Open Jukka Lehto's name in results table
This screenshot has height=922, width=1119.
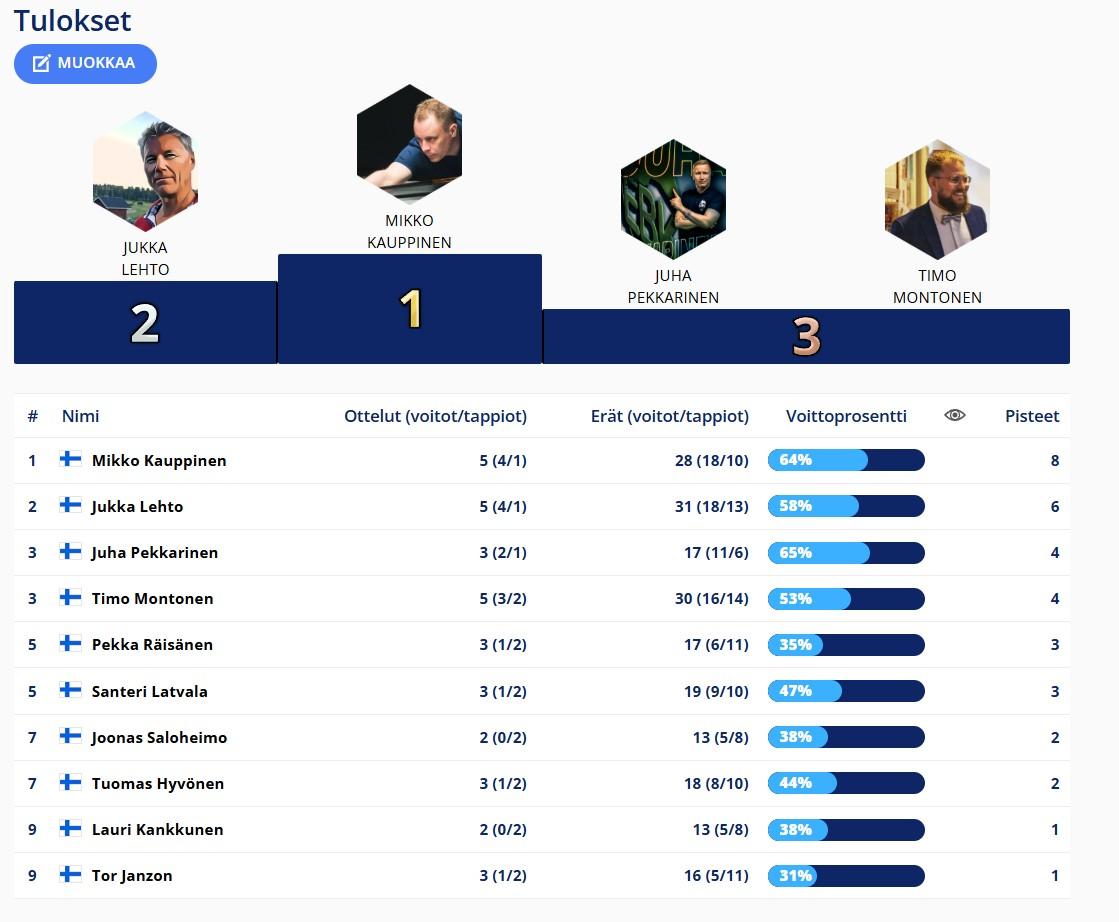click(x=137, y=506)
